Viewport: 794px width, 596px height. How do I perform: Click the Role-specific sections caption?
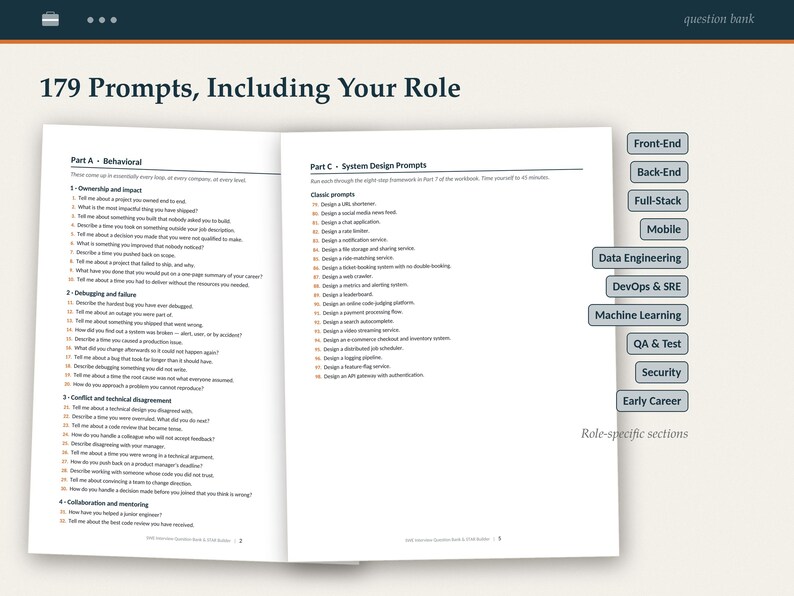(x=634, y=434)
